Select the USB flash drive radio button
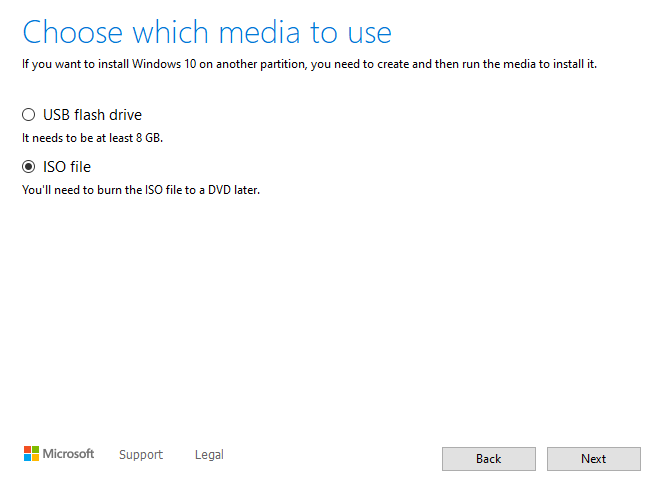The image size is (657, 484). pyautogui.click(x=29, y=115)
